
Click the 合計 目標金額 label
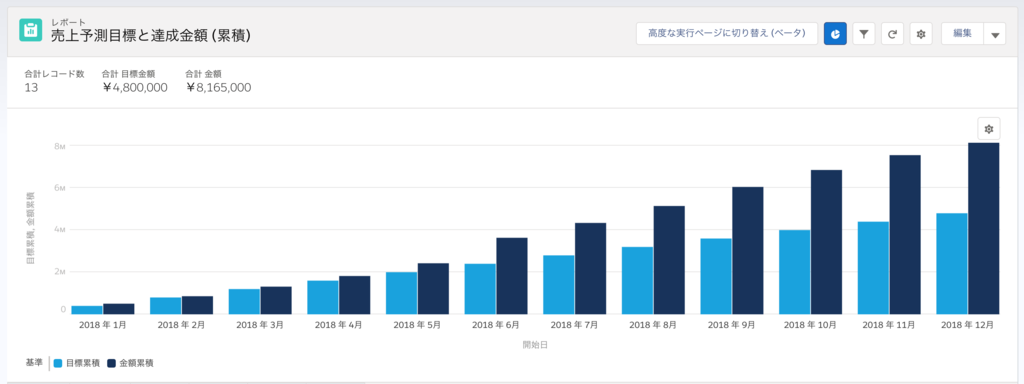(129, 74)
